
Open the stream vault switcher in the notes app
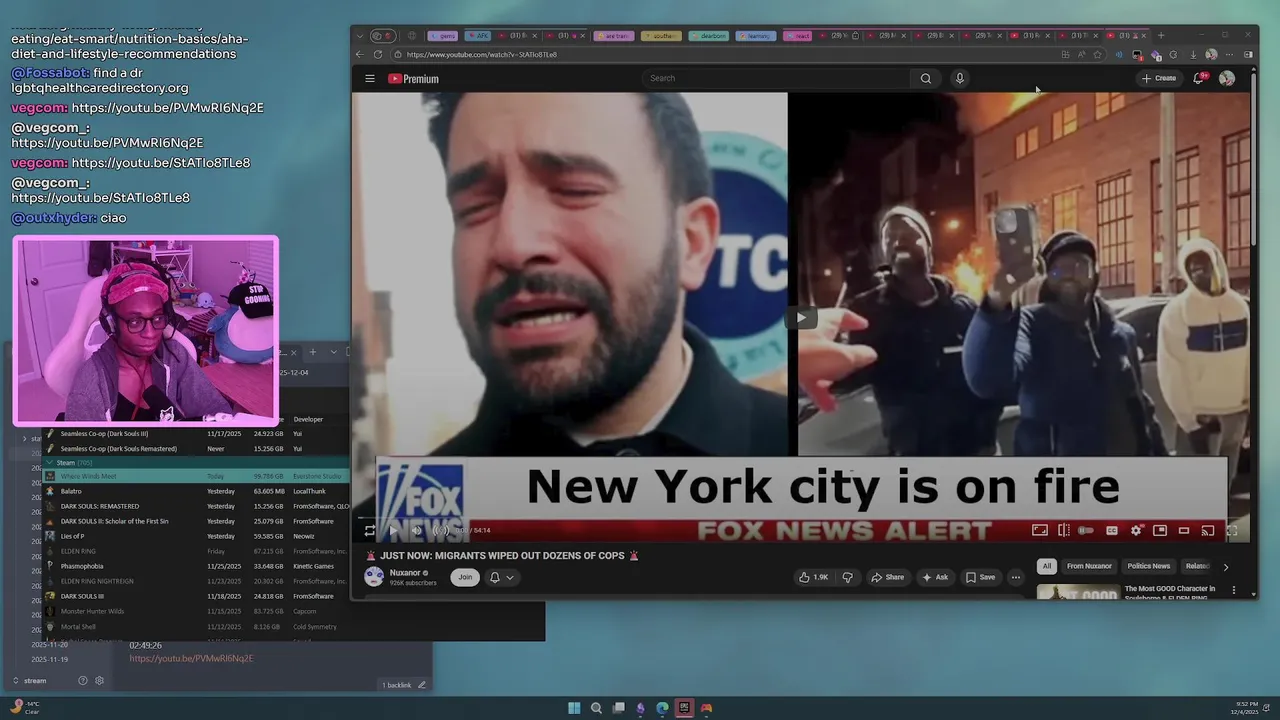[x=30, y=681]
